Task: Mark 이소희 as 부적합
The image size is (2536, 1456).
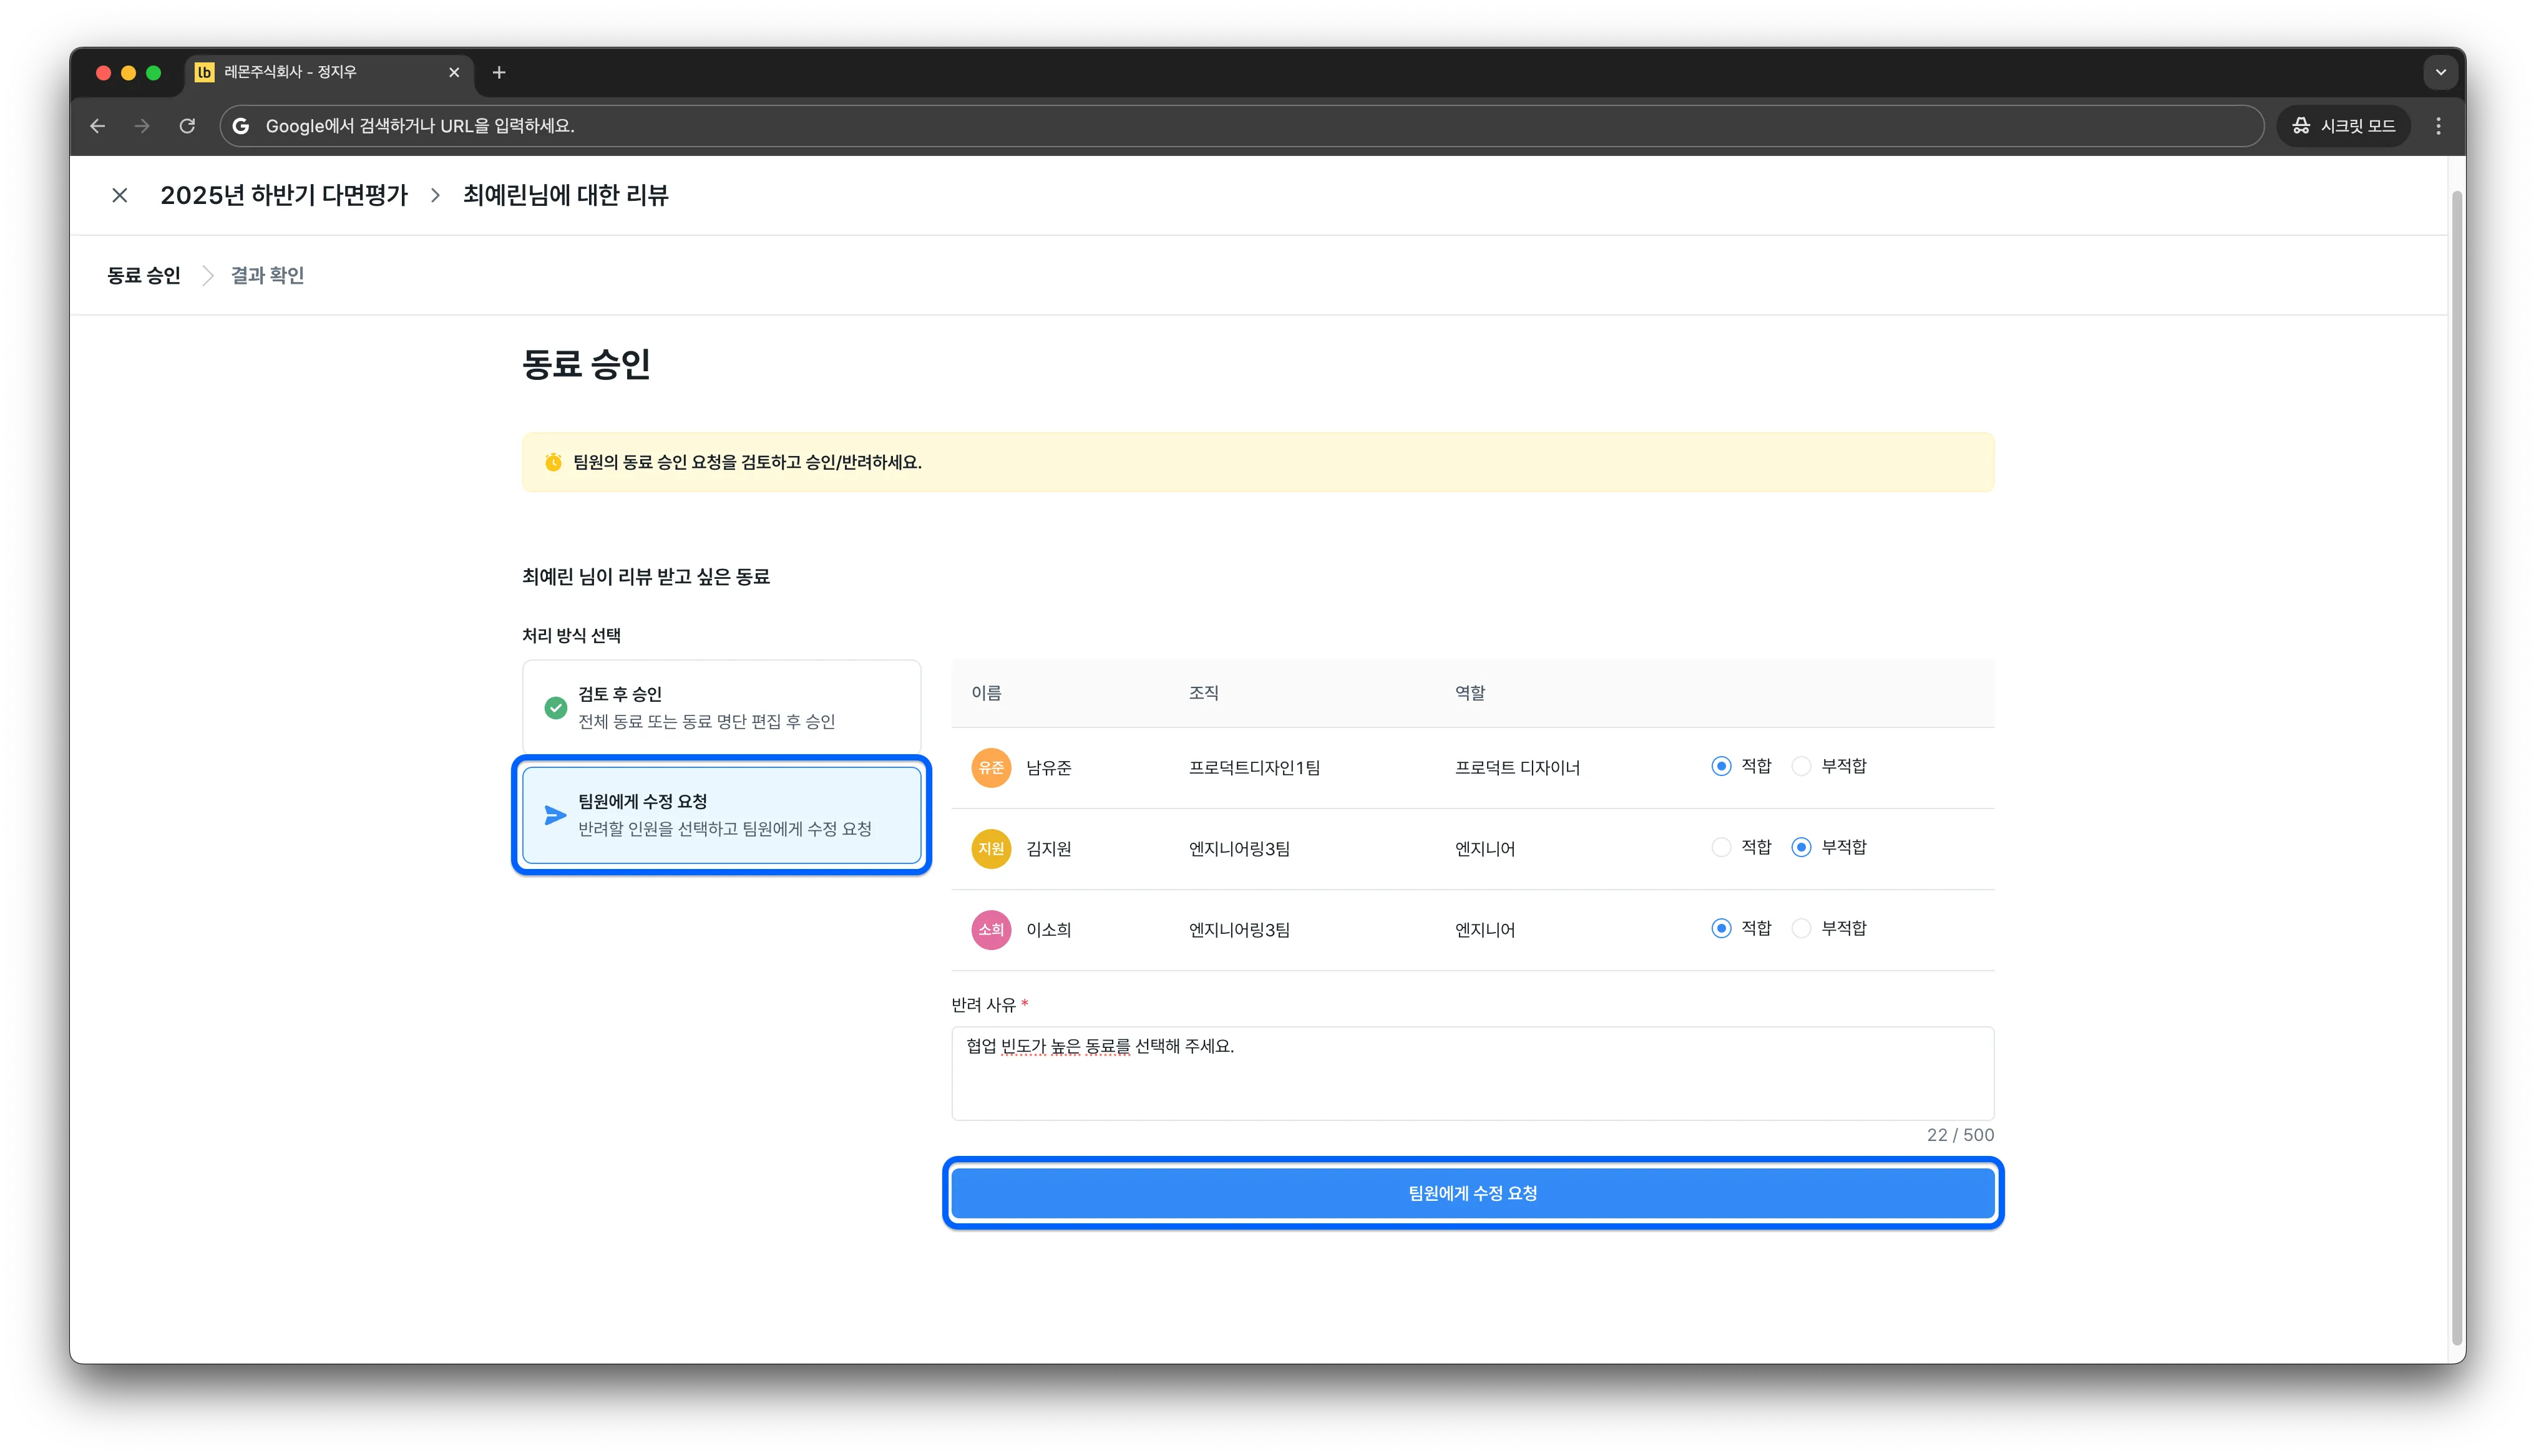Action: pyautogui.click(x=1801, y=928)
